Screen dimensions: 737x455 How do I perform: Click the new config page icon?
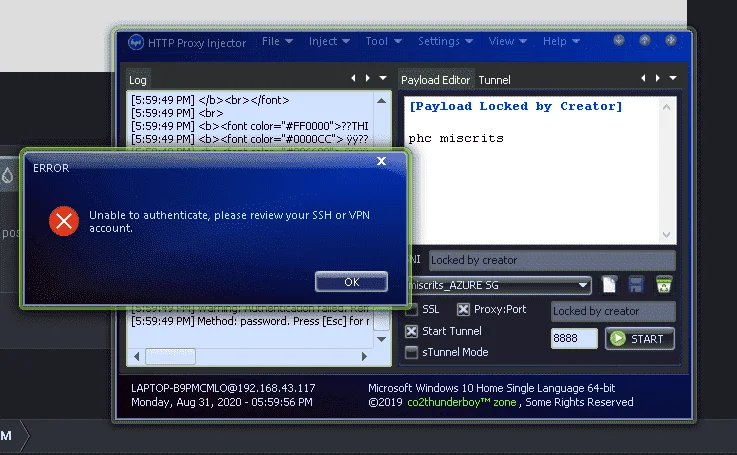coord(610,284)
